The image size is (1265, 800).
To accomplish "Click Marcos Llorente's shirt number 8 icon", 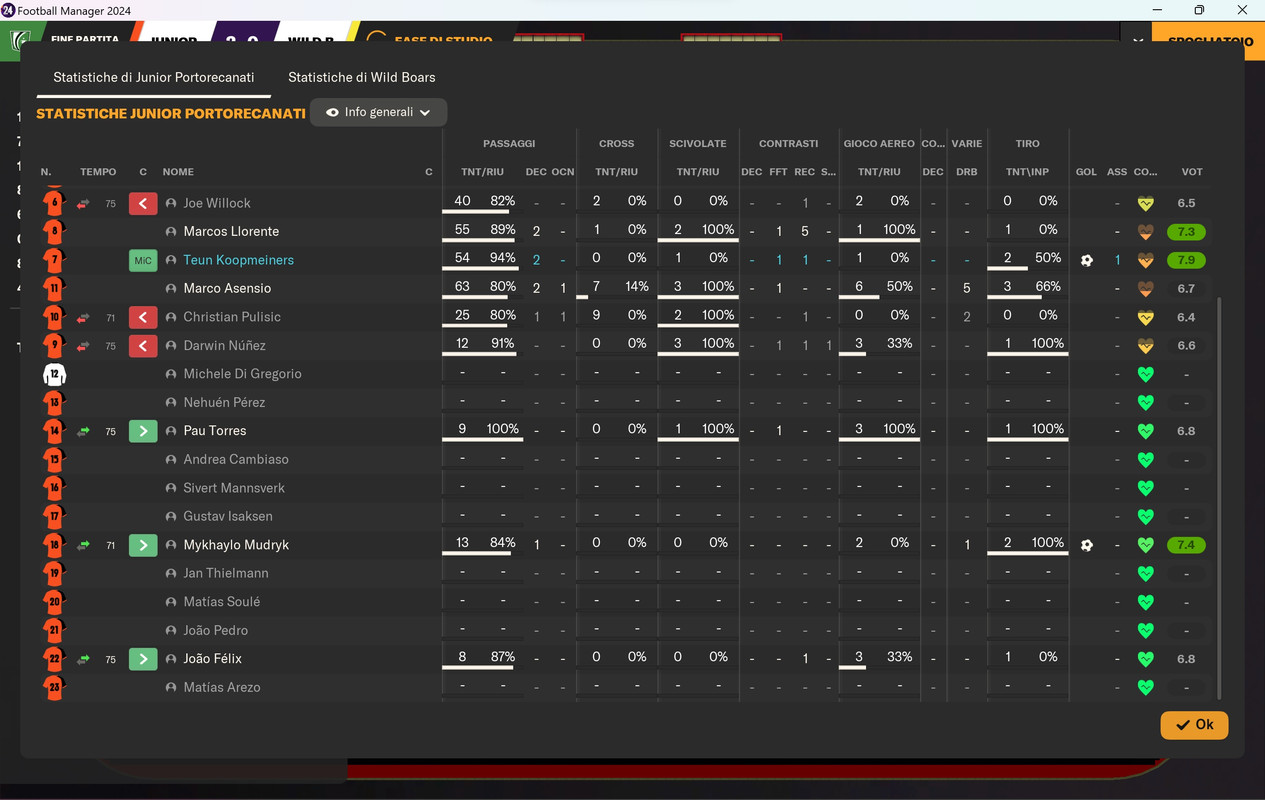I will pyautogui.click(x=54, y=231).
